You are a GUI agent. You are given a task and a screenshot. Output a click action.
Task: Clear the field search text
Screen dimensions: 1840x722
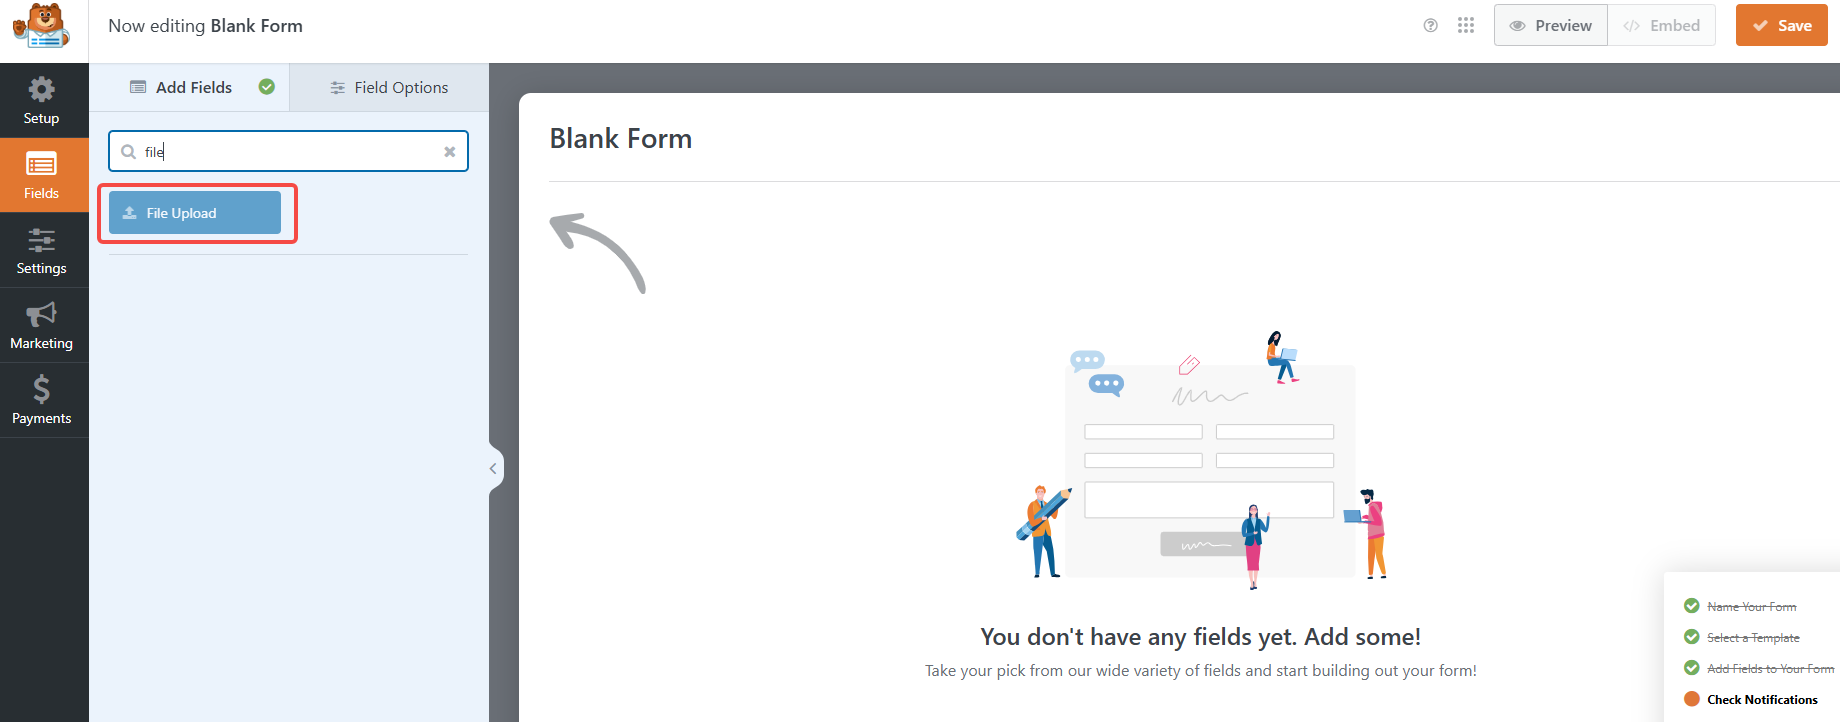pos(450,152)
